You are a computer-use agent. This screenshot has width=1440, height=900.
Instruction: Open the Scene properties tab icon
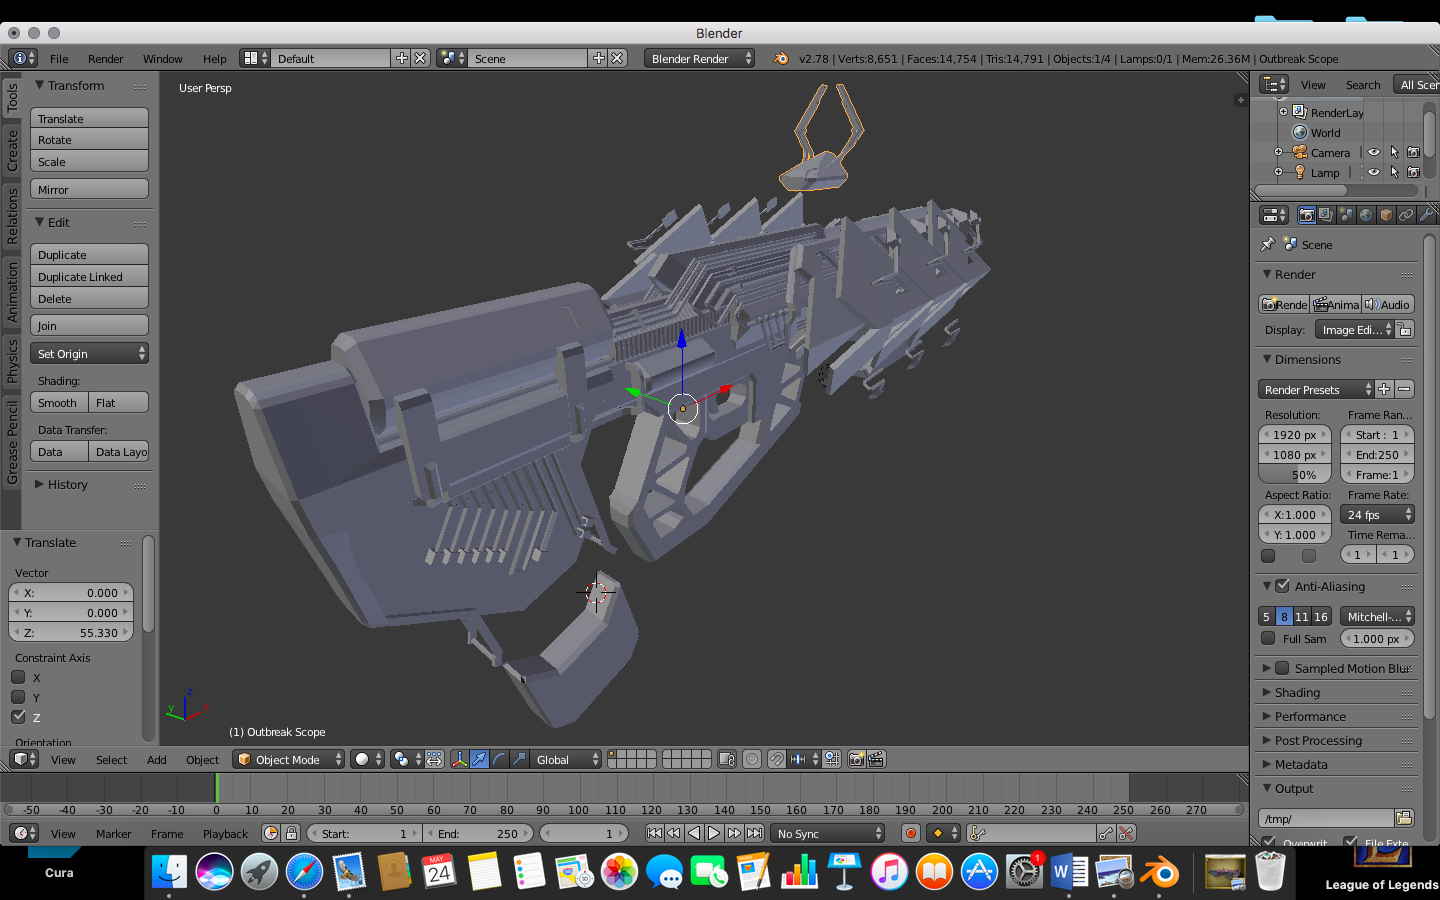tap(1346, 215)
